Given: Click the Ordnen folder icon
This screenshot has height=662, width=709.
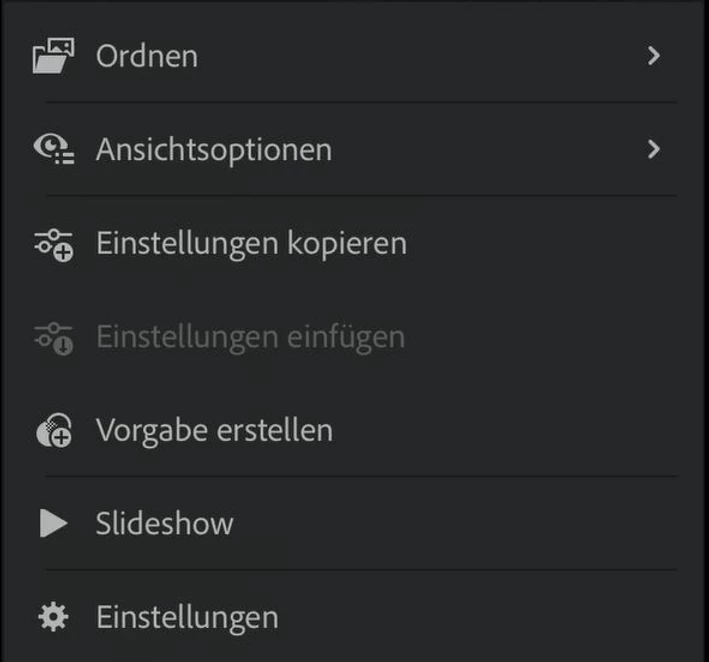Looking at the screenshot, I should click(x=53, y=56).
